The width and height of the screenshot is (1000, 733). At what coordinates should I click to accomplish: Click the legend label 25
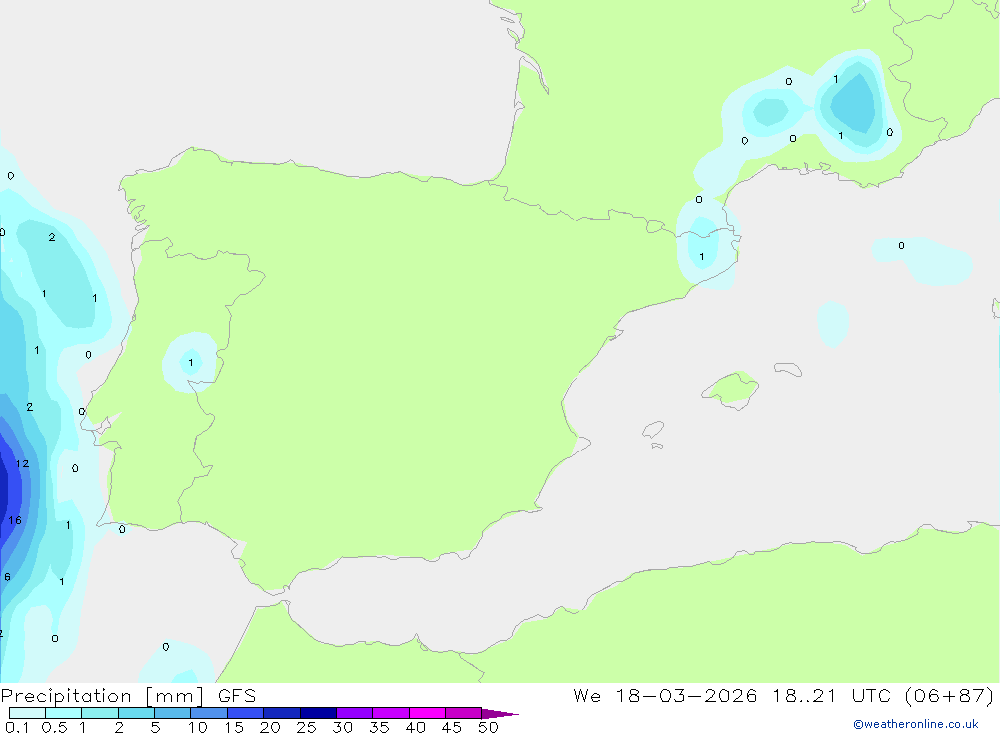pos(306,727)
